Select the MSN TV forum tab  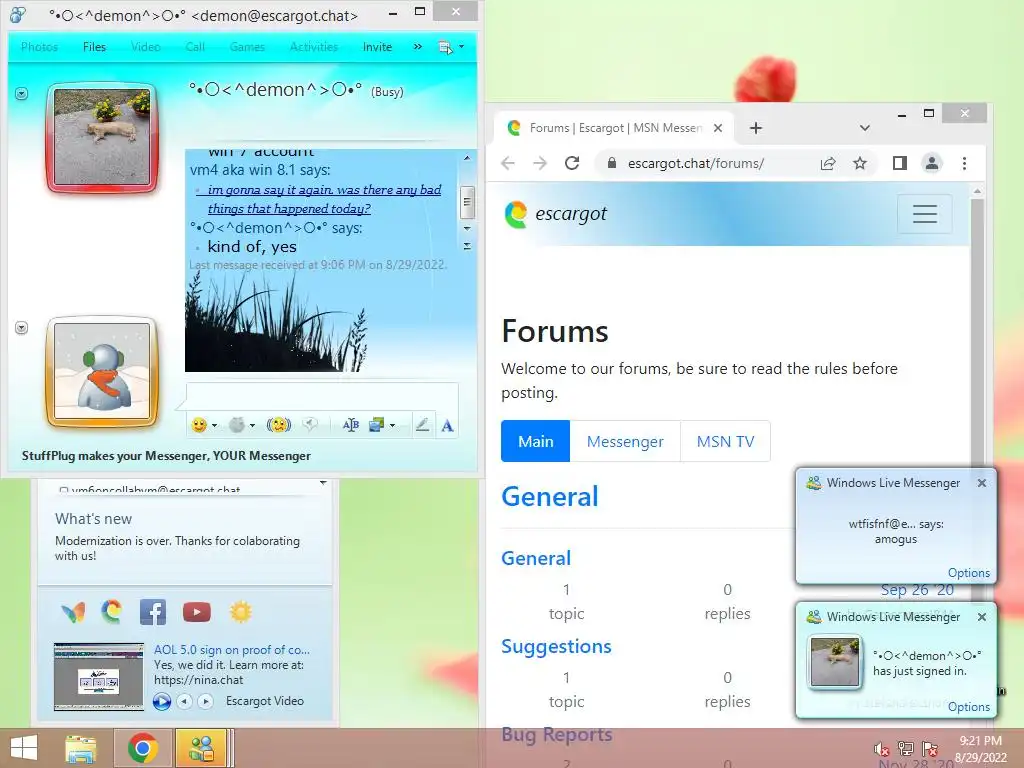tap(726, 441)
